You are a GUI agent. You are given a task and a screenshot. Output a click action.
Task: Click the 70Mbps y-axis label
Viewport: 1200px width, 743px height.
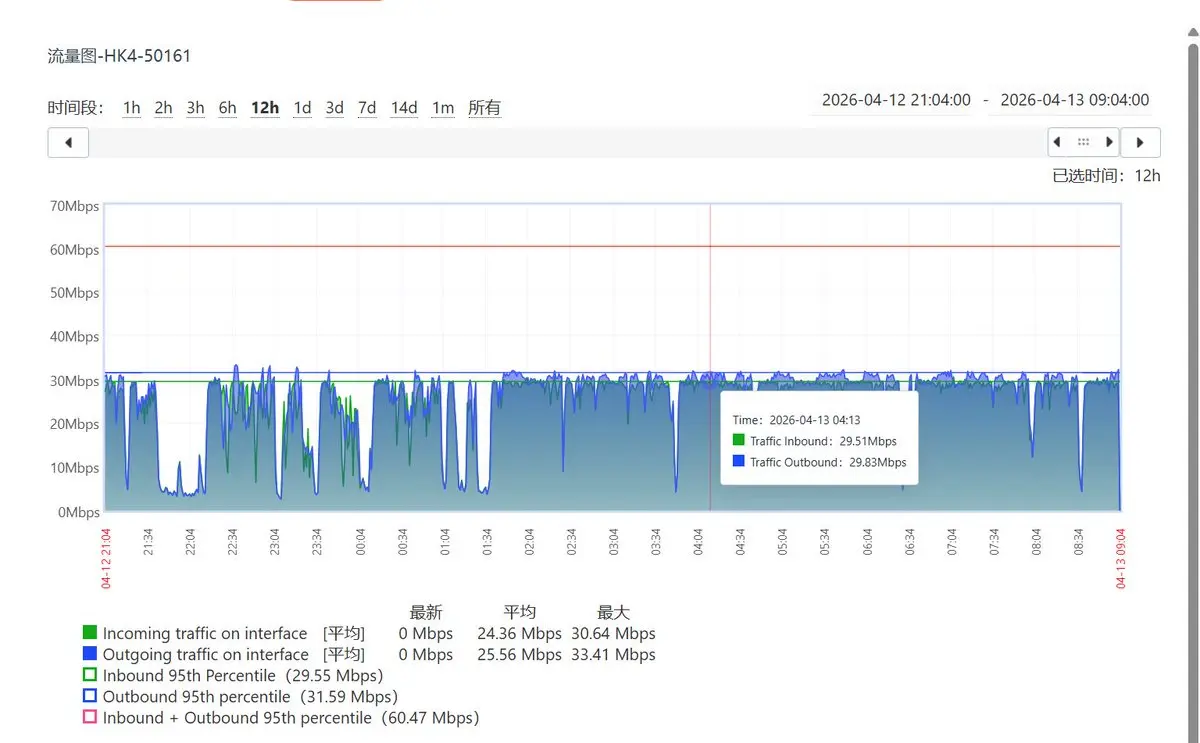(x=75, y=206)
